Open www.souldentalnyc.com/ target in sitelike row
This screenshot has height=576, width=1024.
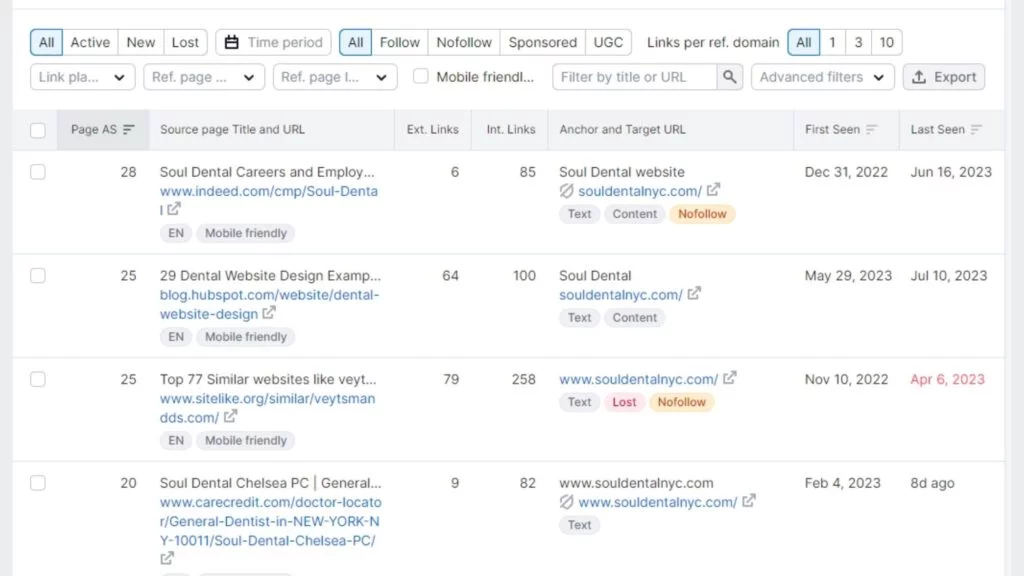[x=638, y=379]
